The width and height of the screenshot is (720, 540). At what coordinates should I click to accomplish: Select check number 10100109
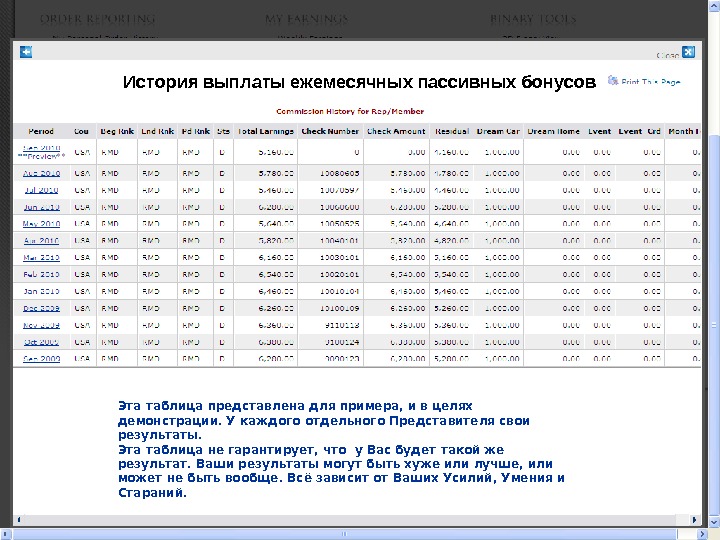tap(340, 308)
